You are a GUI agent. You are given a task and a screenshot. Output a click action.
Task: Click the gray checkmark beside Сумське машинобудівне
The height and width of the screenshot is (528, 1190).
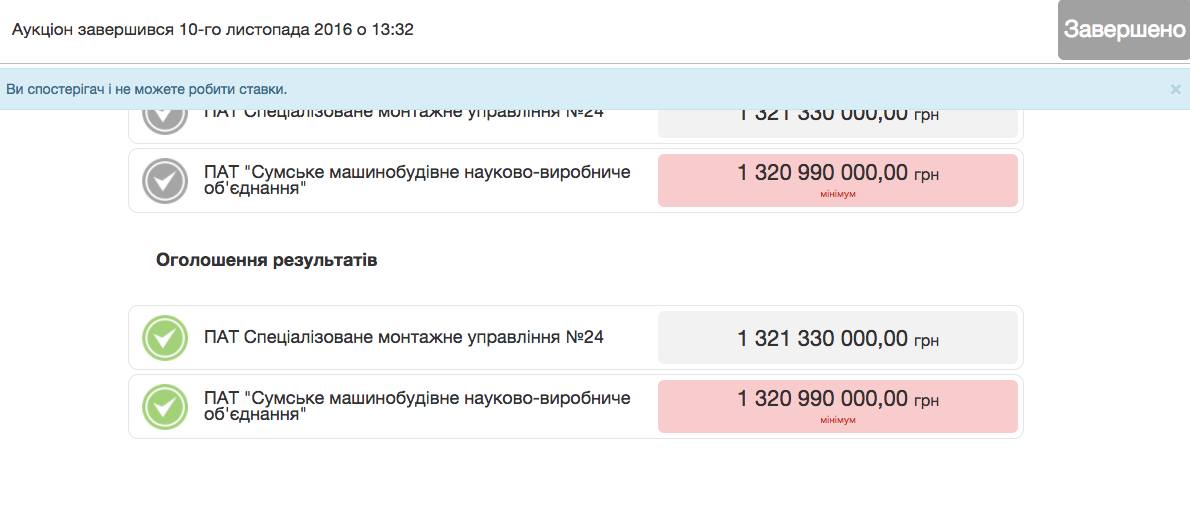coord(165,181)
